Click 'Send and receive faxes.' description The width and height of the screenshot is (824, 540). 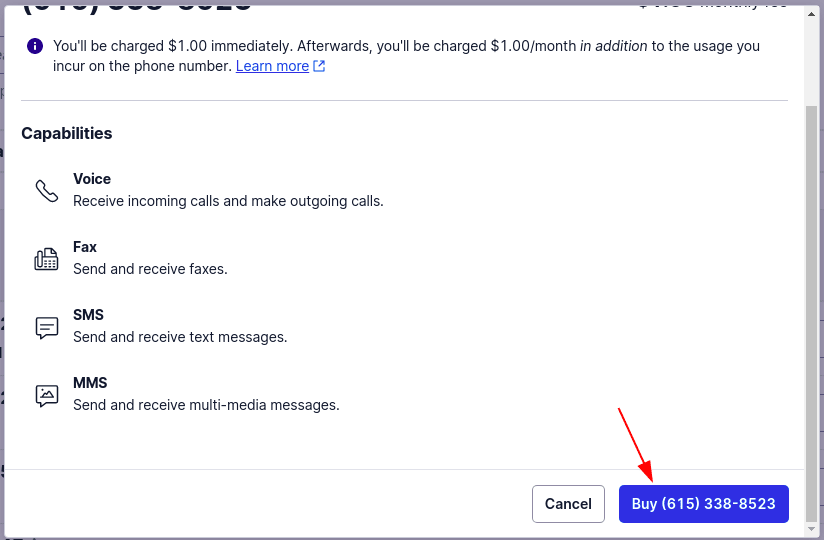pos(150,269)
